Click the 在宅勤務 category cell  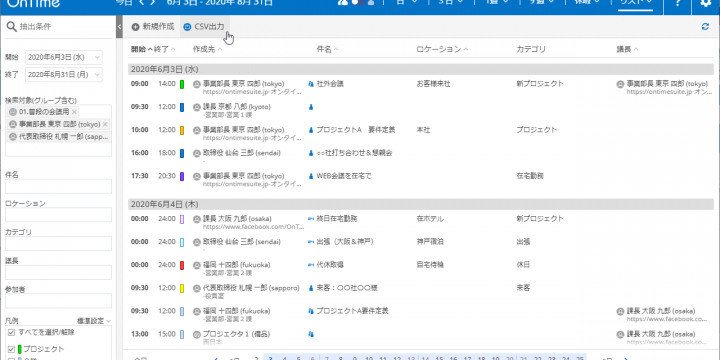529,176
